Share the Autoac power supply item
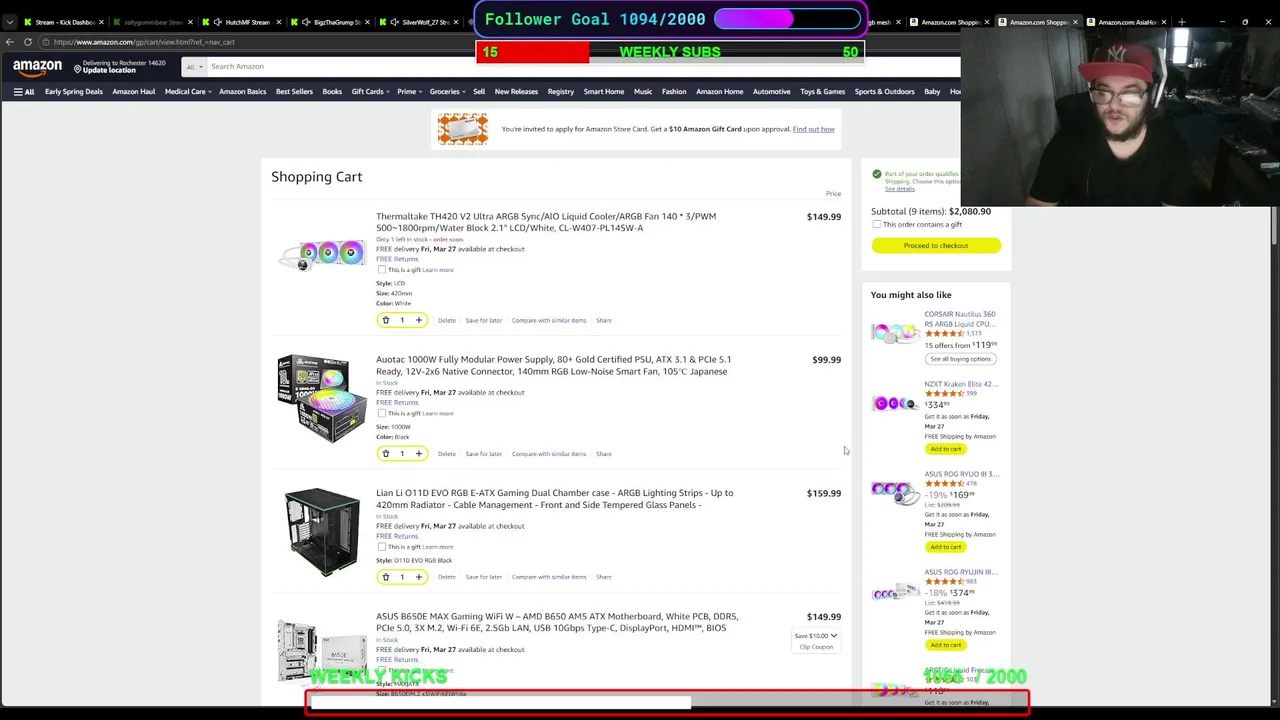The height and width of the screenshot is (720, 1280). click(604, 454)
